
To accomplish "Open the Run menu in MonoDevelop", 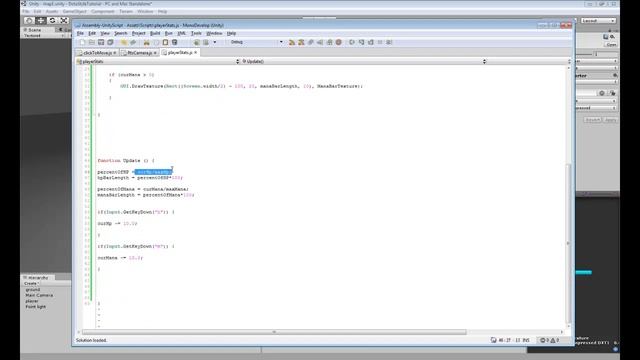I will 169,33.
